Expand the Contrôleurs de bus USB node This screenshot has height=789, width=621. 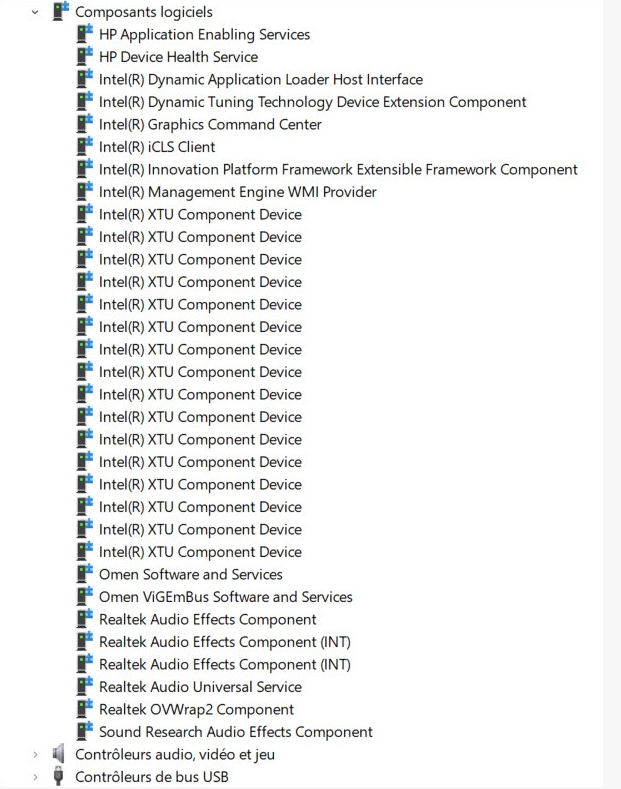pos(35,777)
